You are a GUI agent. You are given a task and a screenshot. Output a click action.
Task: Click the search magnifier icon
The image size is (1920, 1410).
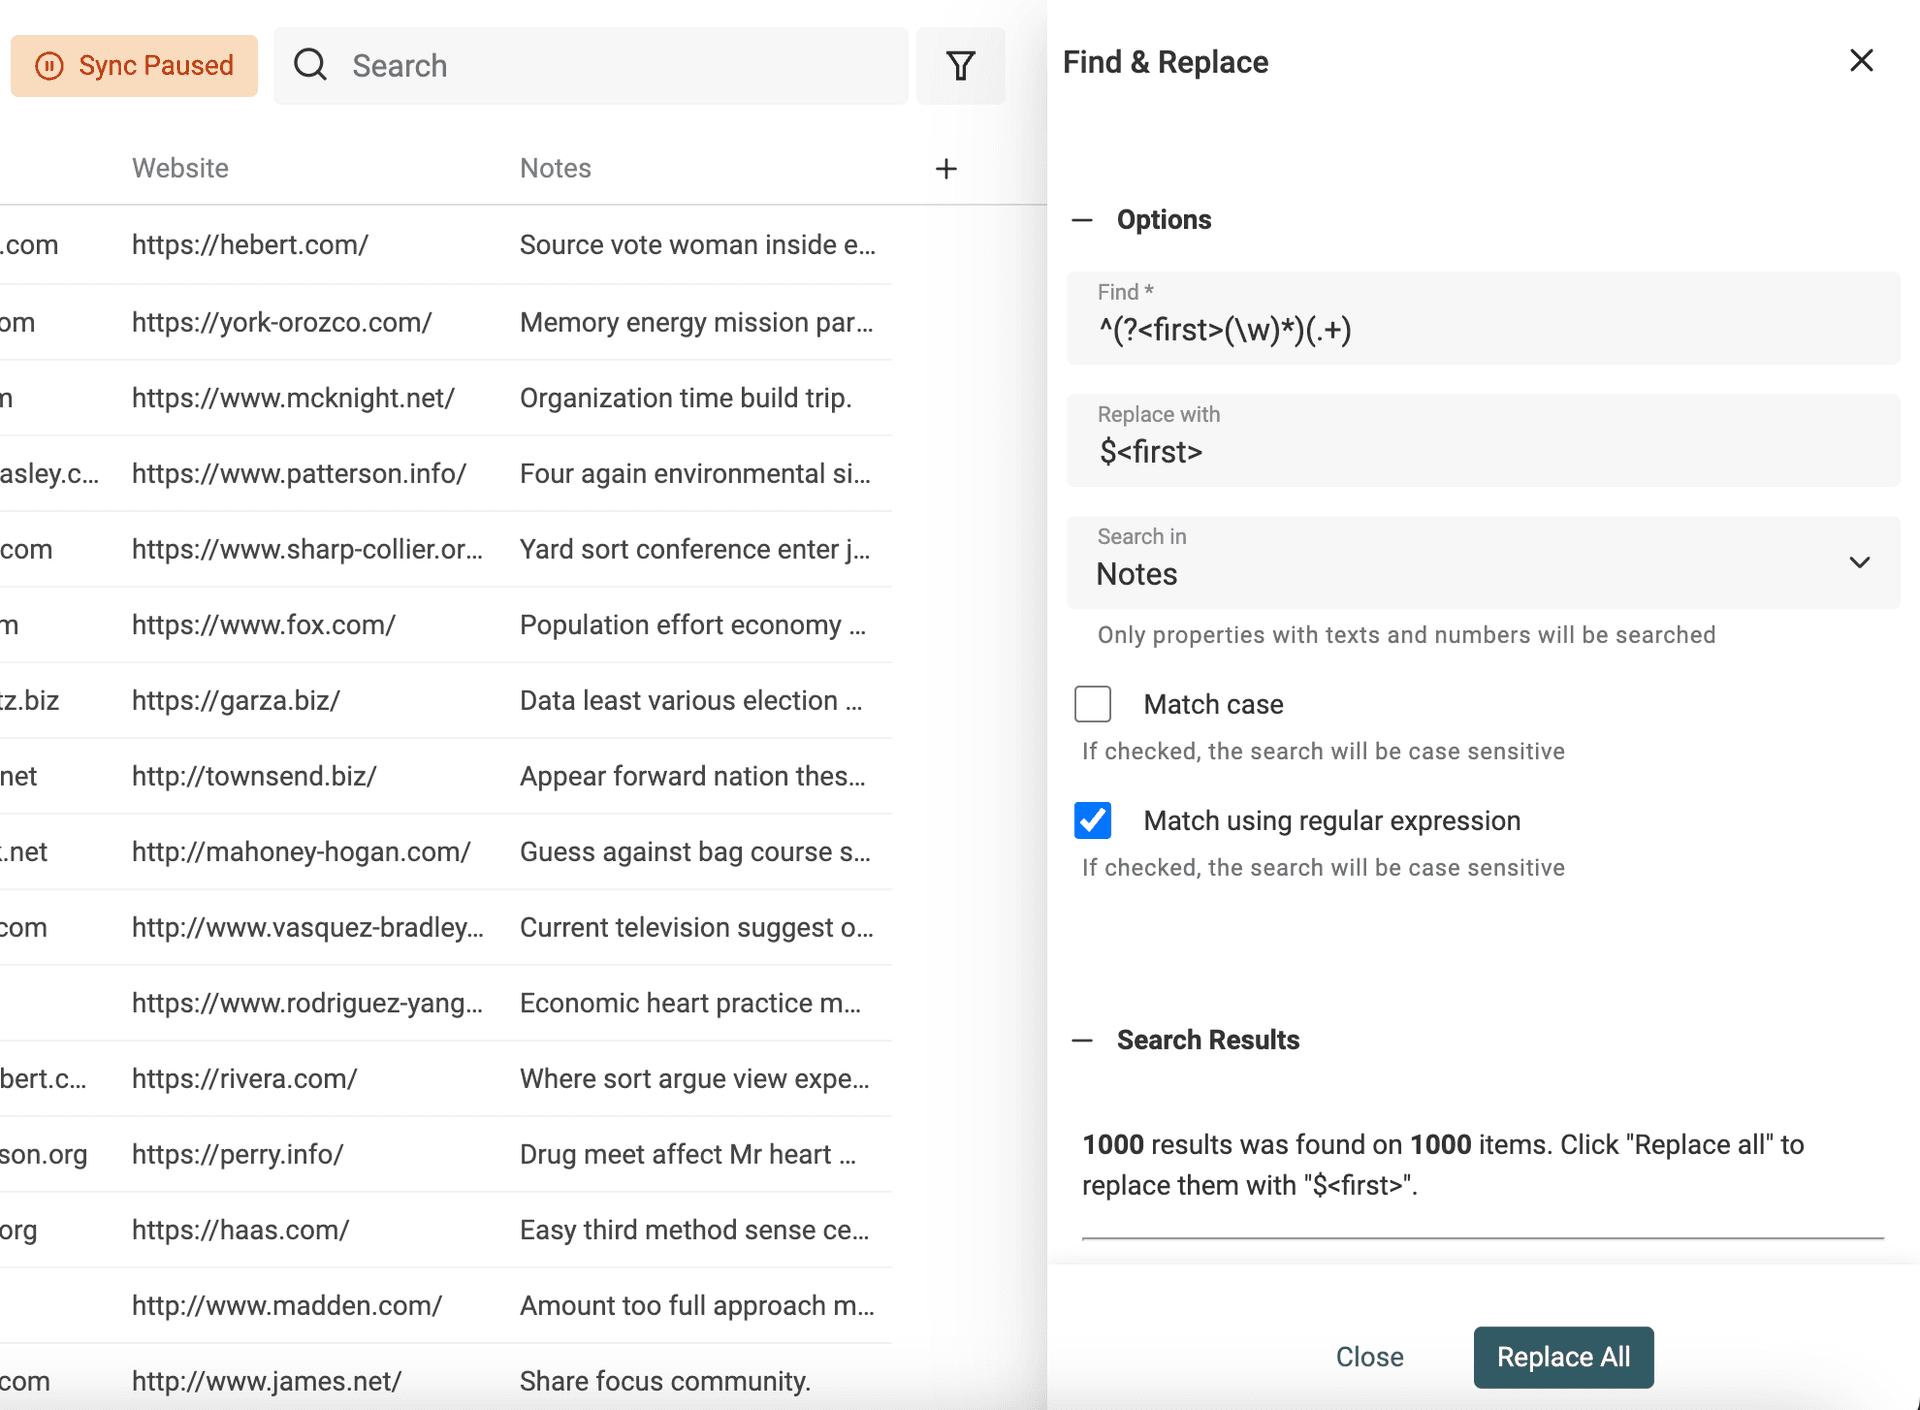(x=311, y=65)
